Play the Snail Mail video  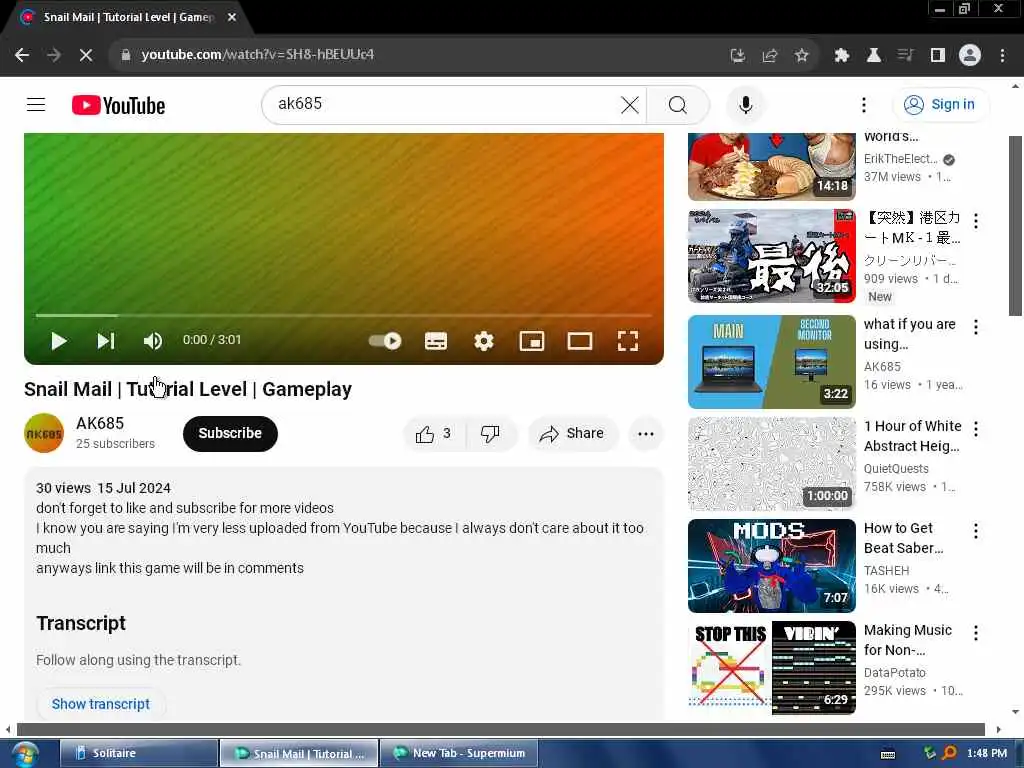59,341
